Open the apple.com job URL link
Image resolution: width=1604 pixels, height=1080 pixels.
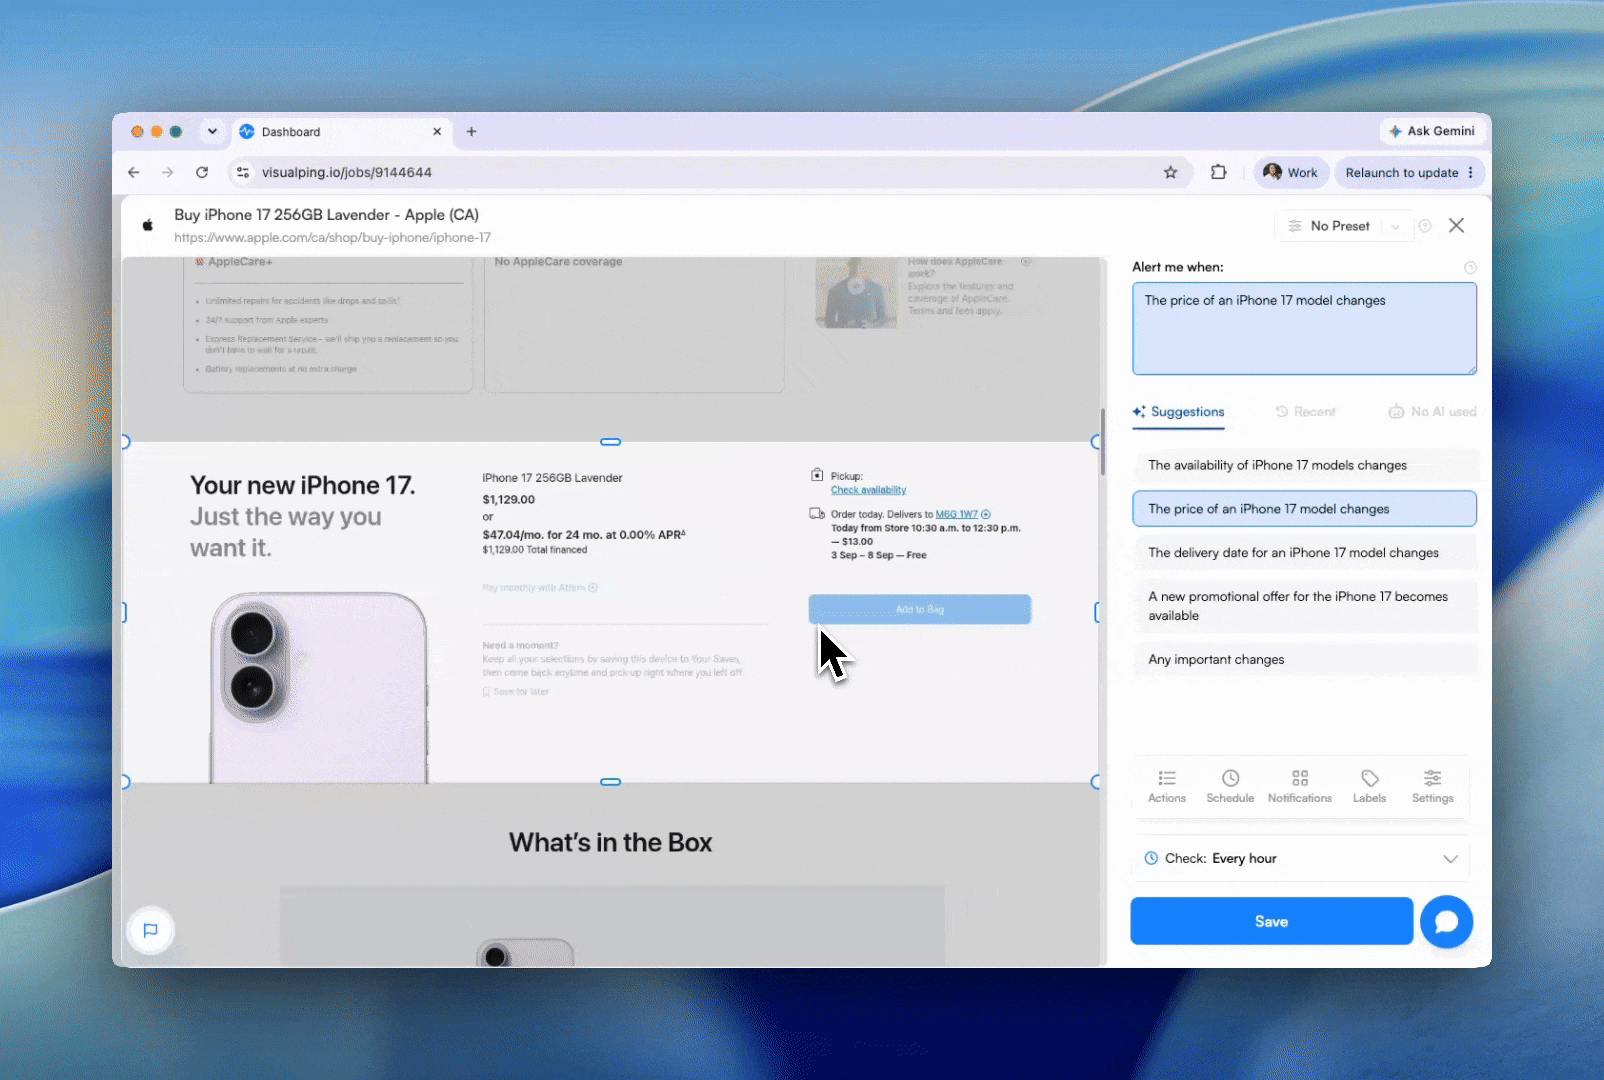pos(332,238)
